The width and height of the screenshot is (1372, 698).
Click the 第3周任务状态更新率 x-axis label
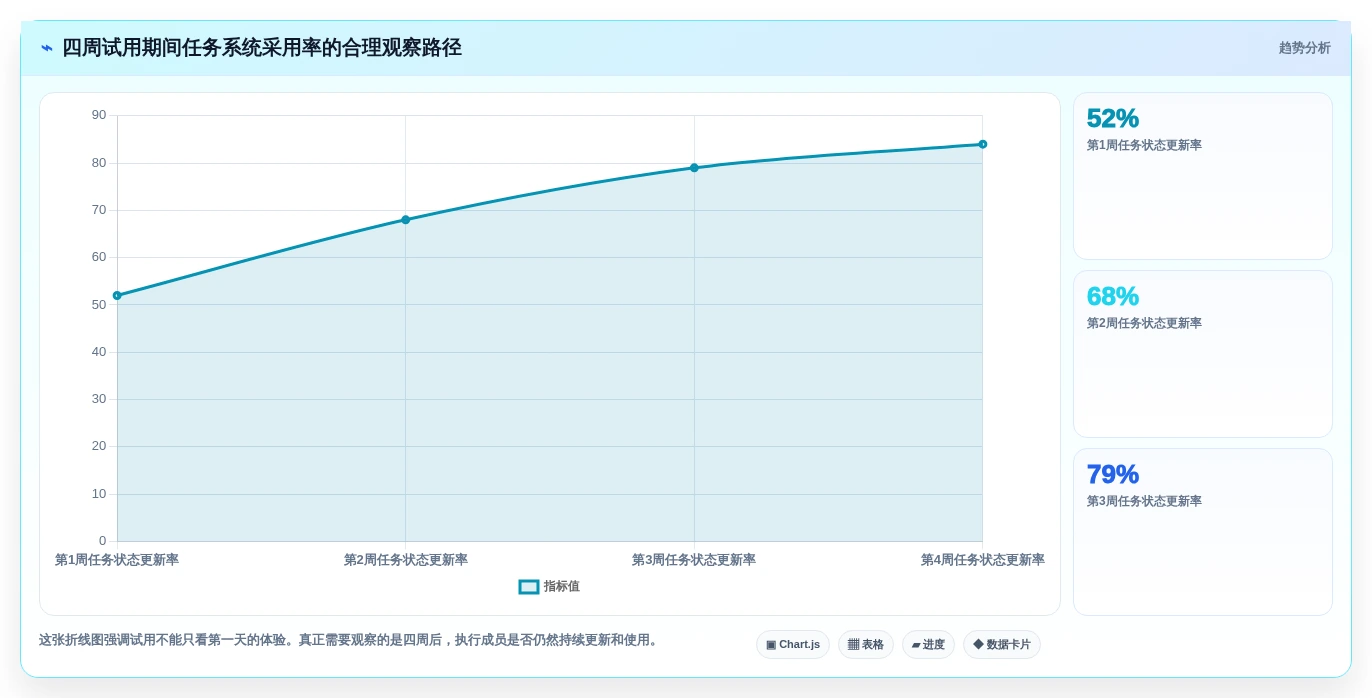click(x=694, y=560)
